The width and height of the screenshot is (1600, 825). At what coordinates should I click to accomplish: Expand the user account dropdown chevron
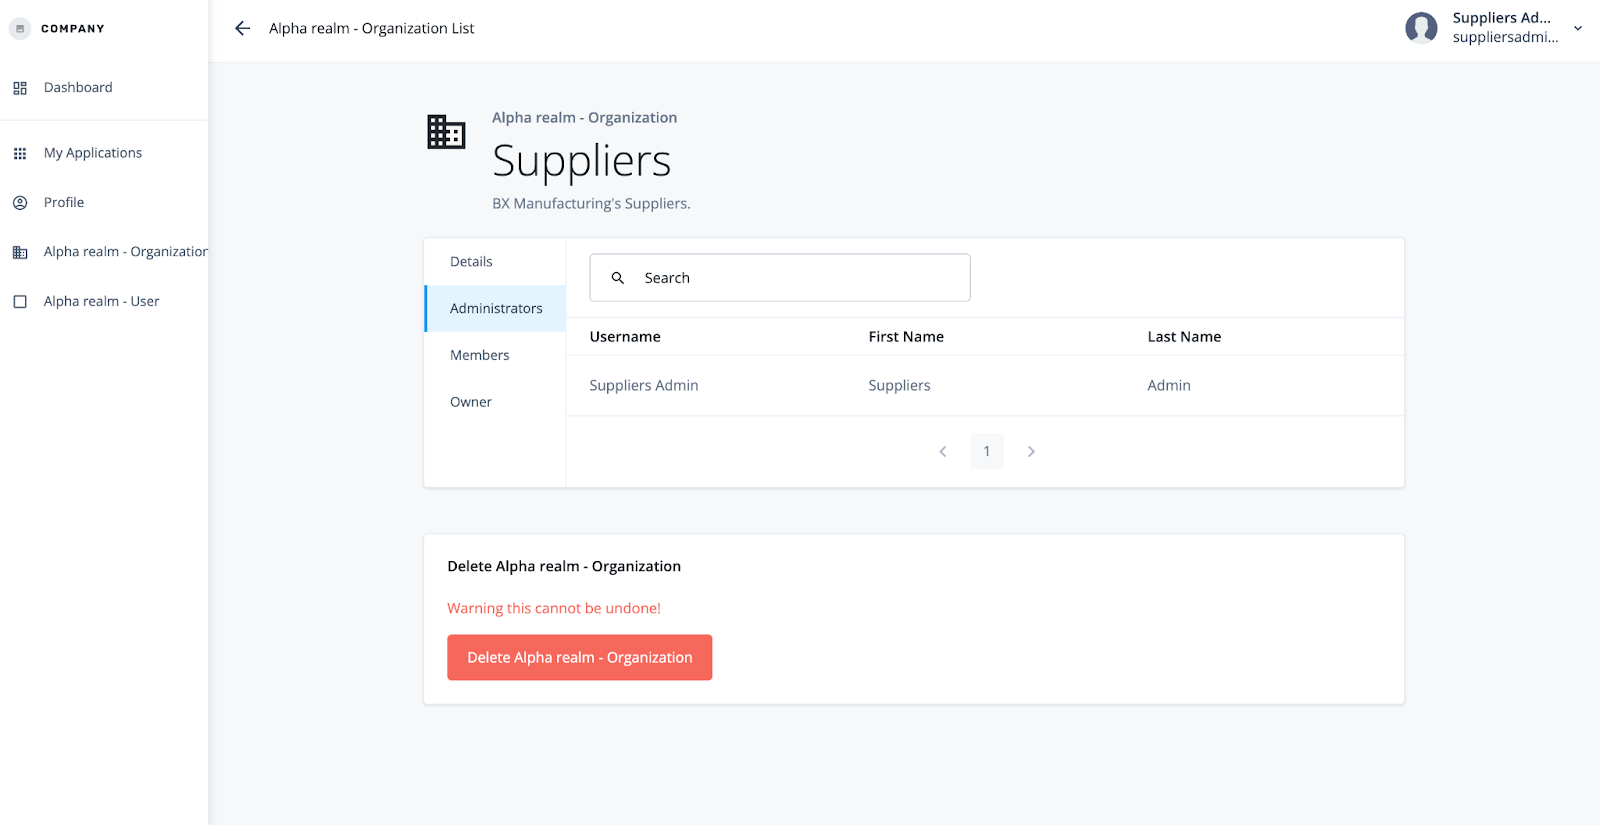(x=1578, y=28)
